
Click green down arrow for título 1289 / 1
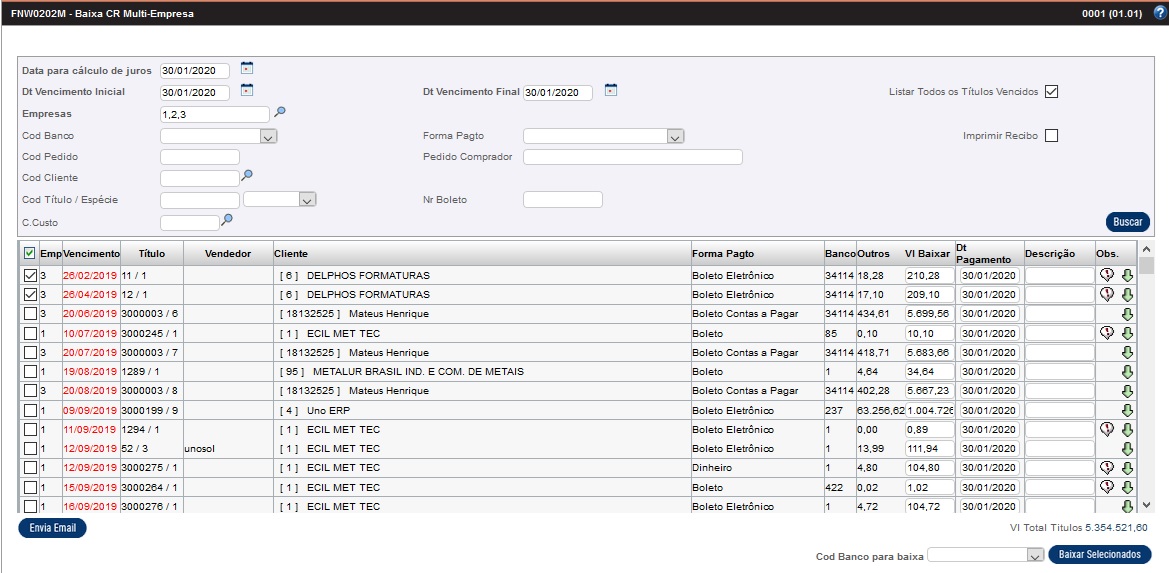(1127, 372)
